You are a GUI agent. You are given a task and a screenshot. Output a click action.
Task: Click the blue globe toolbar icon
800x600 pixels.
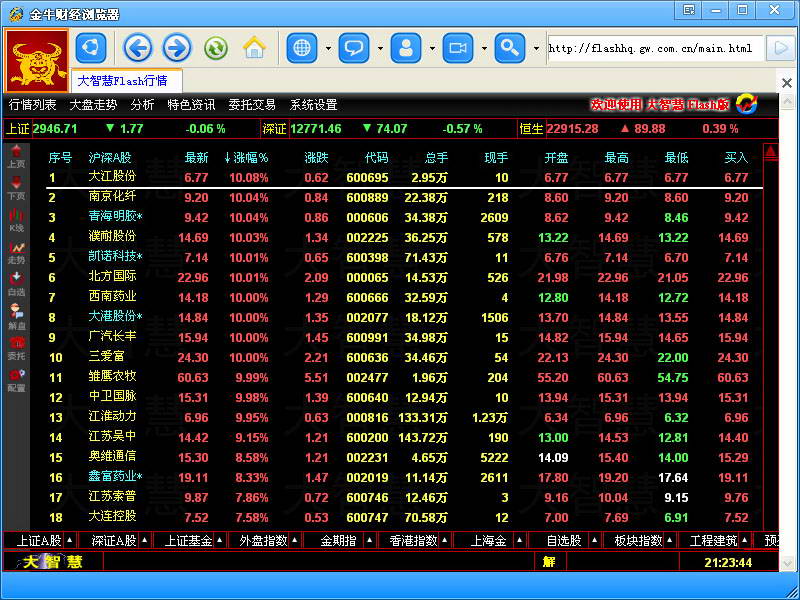pyautogui.click(x=302, y=48)
